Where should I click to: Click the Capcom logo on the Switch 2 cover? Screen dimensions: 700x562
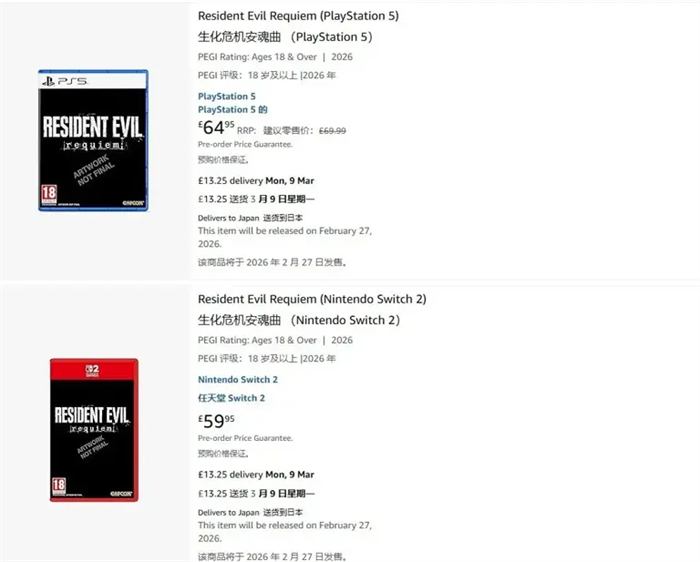[x=126, y=494]
